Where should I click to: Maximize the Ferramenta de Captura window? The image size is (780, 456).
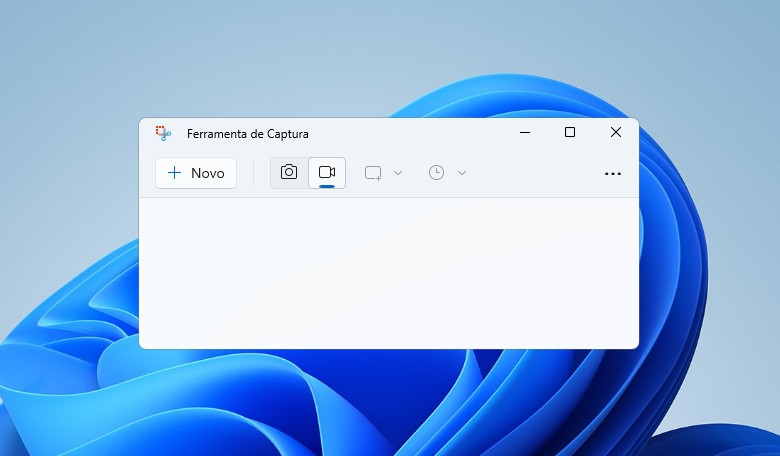pyautogui.click(x=570, y=132)
